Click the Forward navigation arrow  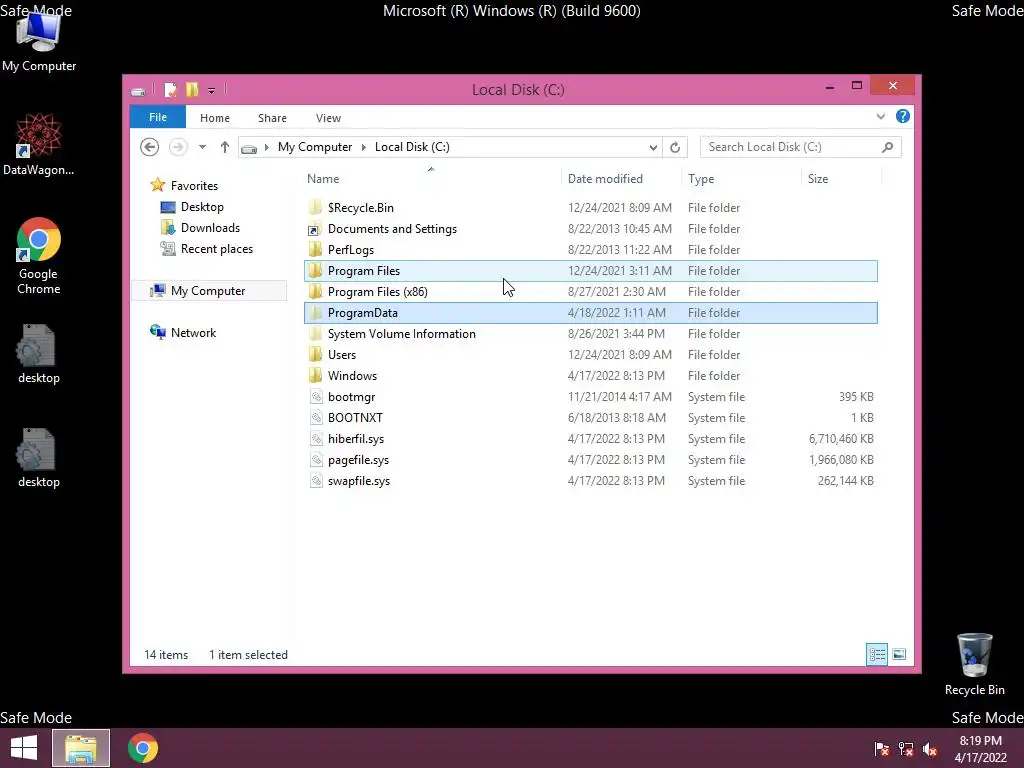[x=178, y=147]
